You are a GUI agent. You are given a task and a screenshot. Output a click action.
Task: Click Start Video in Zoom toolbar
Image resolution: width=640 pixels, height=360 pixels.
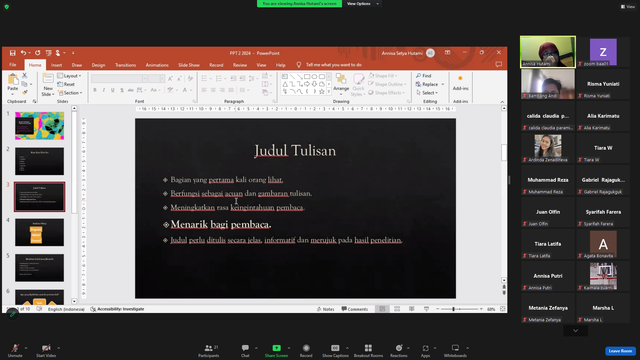[x=46, y=350]
